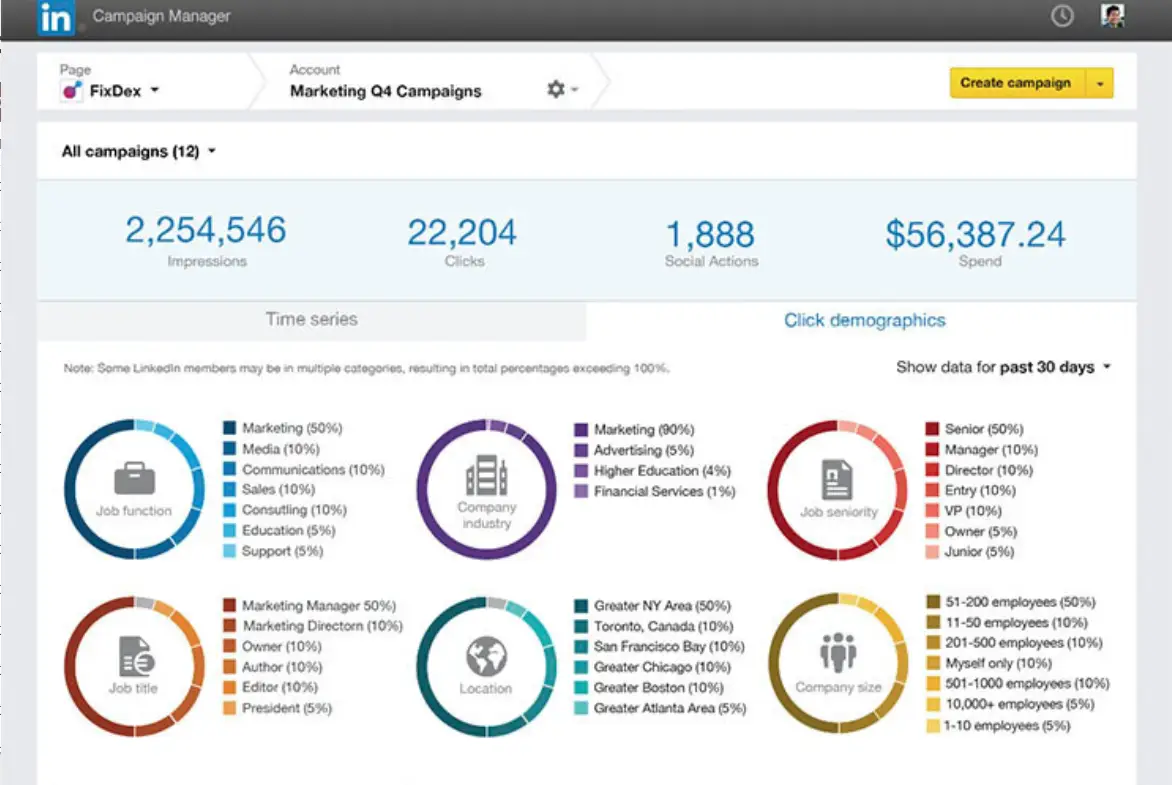
Task: Click the Job function briefcase icon
Action: coord(134,478)
